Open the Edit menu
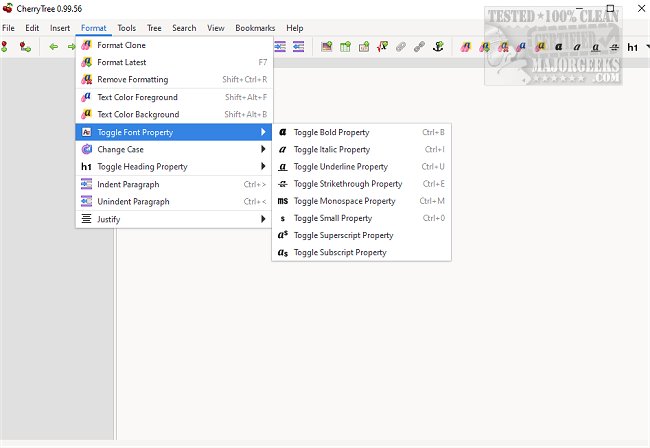 click(32, 28)
